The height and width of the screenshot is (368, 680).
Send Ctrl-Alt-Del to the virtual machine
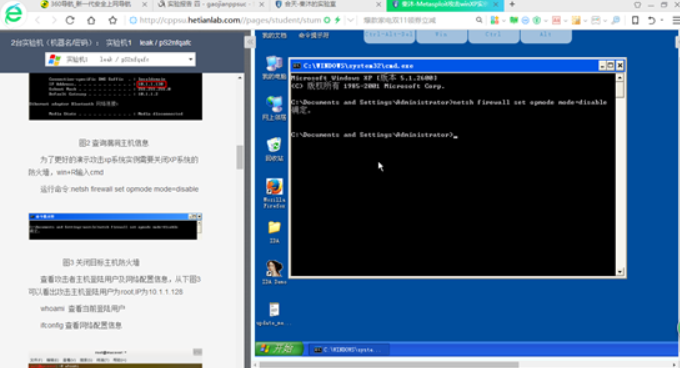coord(389,35)
